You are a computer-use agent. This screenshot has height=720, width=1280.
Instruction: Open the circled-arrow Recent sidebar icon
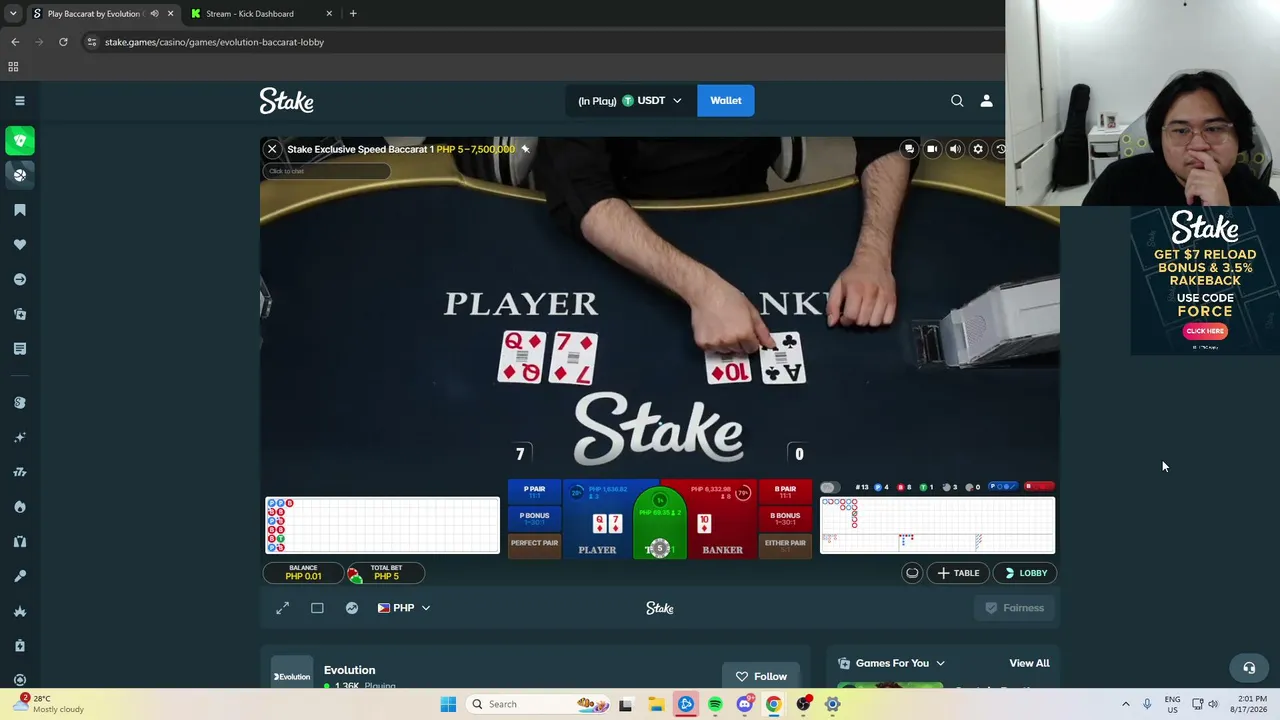click(20, 279)
